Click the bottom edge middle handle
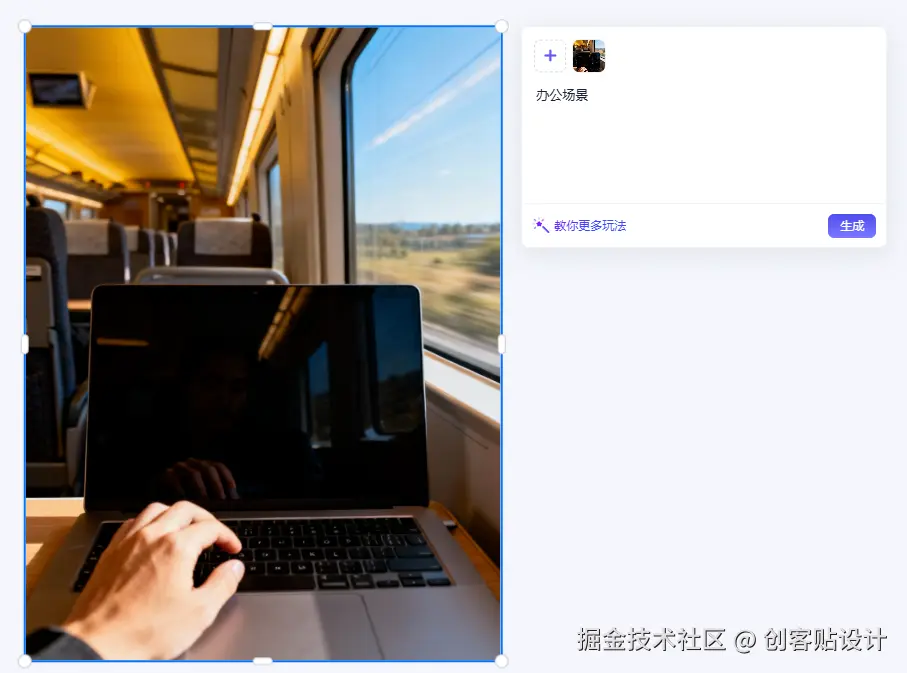This screenshot has height=673, width=907. 263,660
